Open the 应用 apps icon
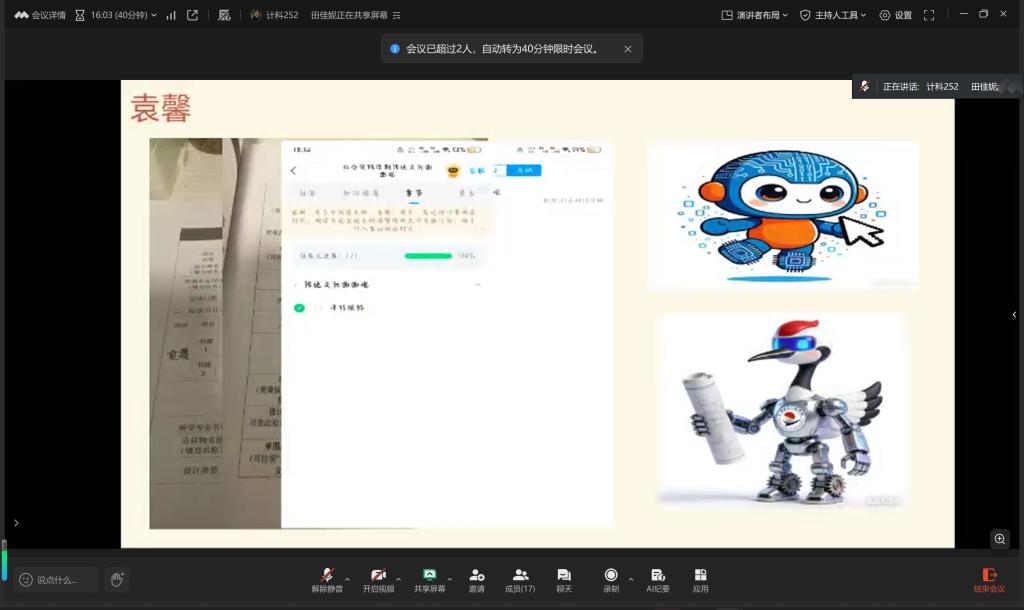1024x610 pixels. click(701, 576)
